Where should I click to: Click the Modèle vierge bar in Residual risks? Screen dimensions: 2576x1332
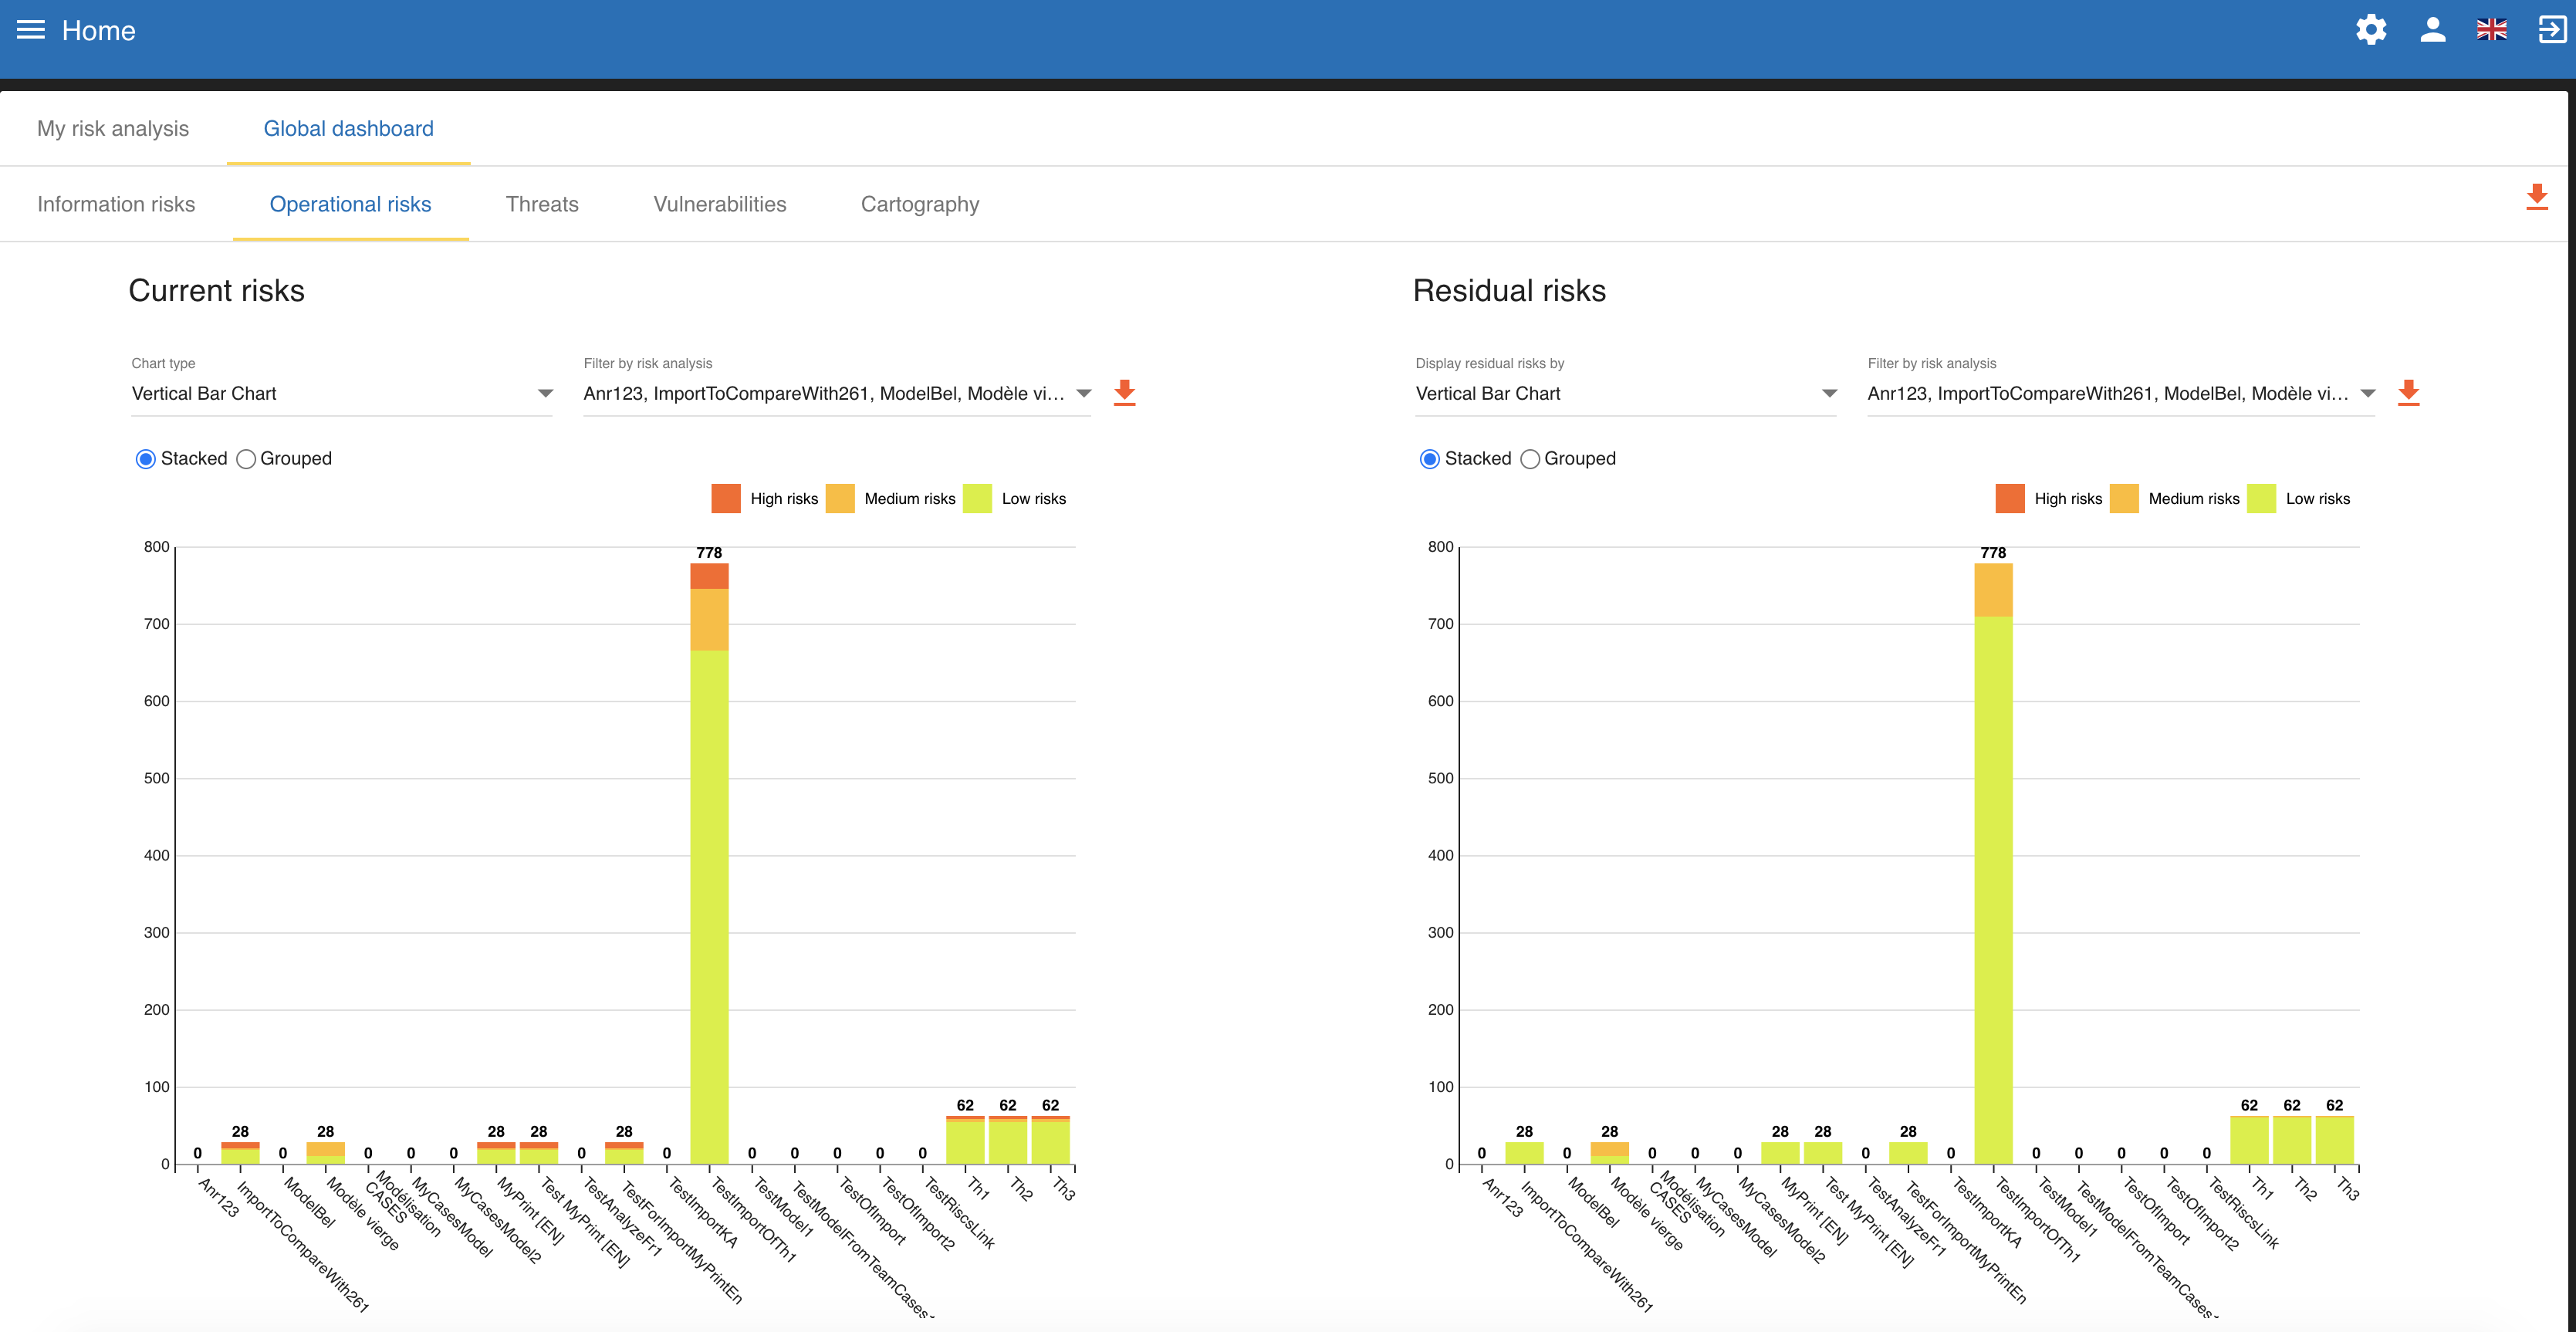point(1609,1153)
